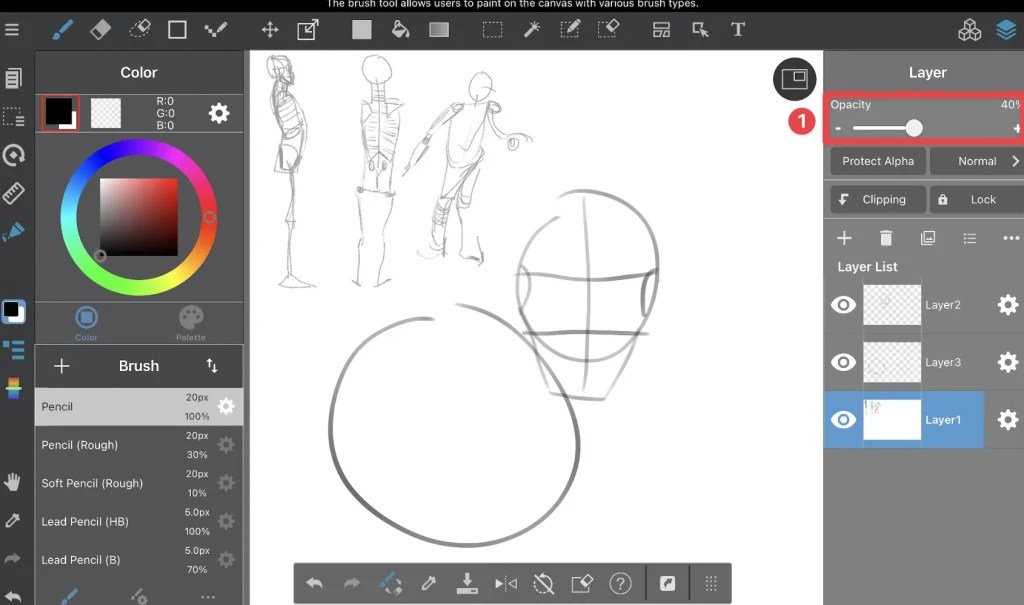Click the Divide/panel layout tool
The width and height of the screenshot is (1024, 605).
click(661, 29)
